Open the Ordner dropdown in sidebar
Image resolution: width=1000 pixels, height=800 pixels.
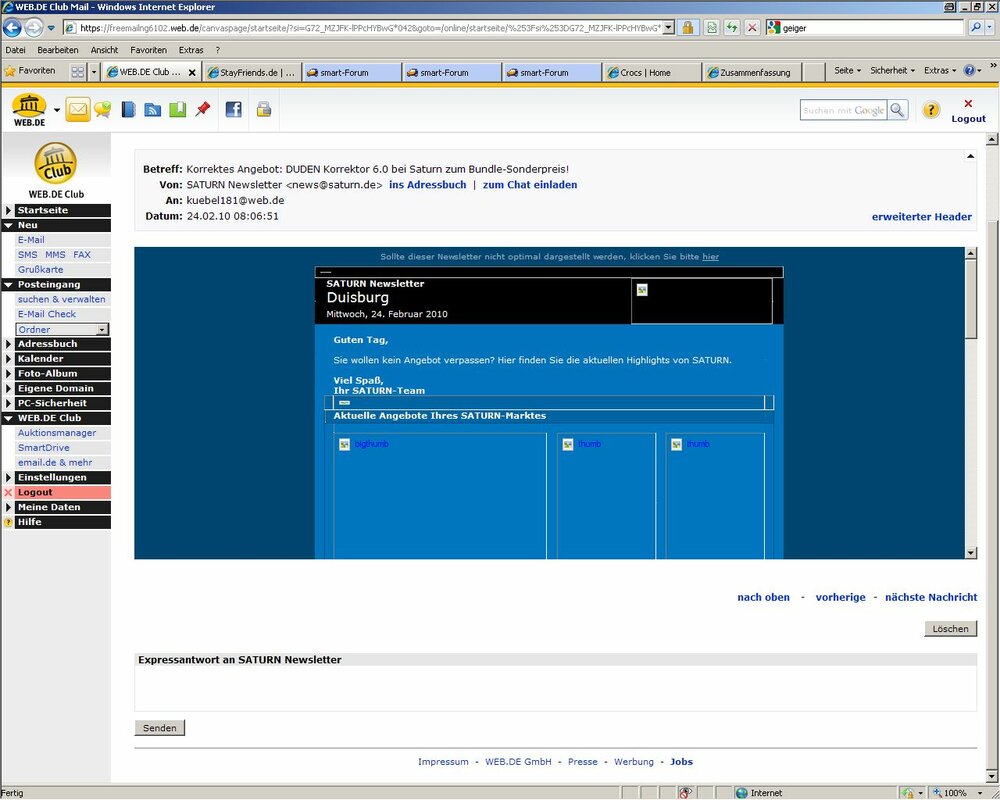[x=62, y=329]
